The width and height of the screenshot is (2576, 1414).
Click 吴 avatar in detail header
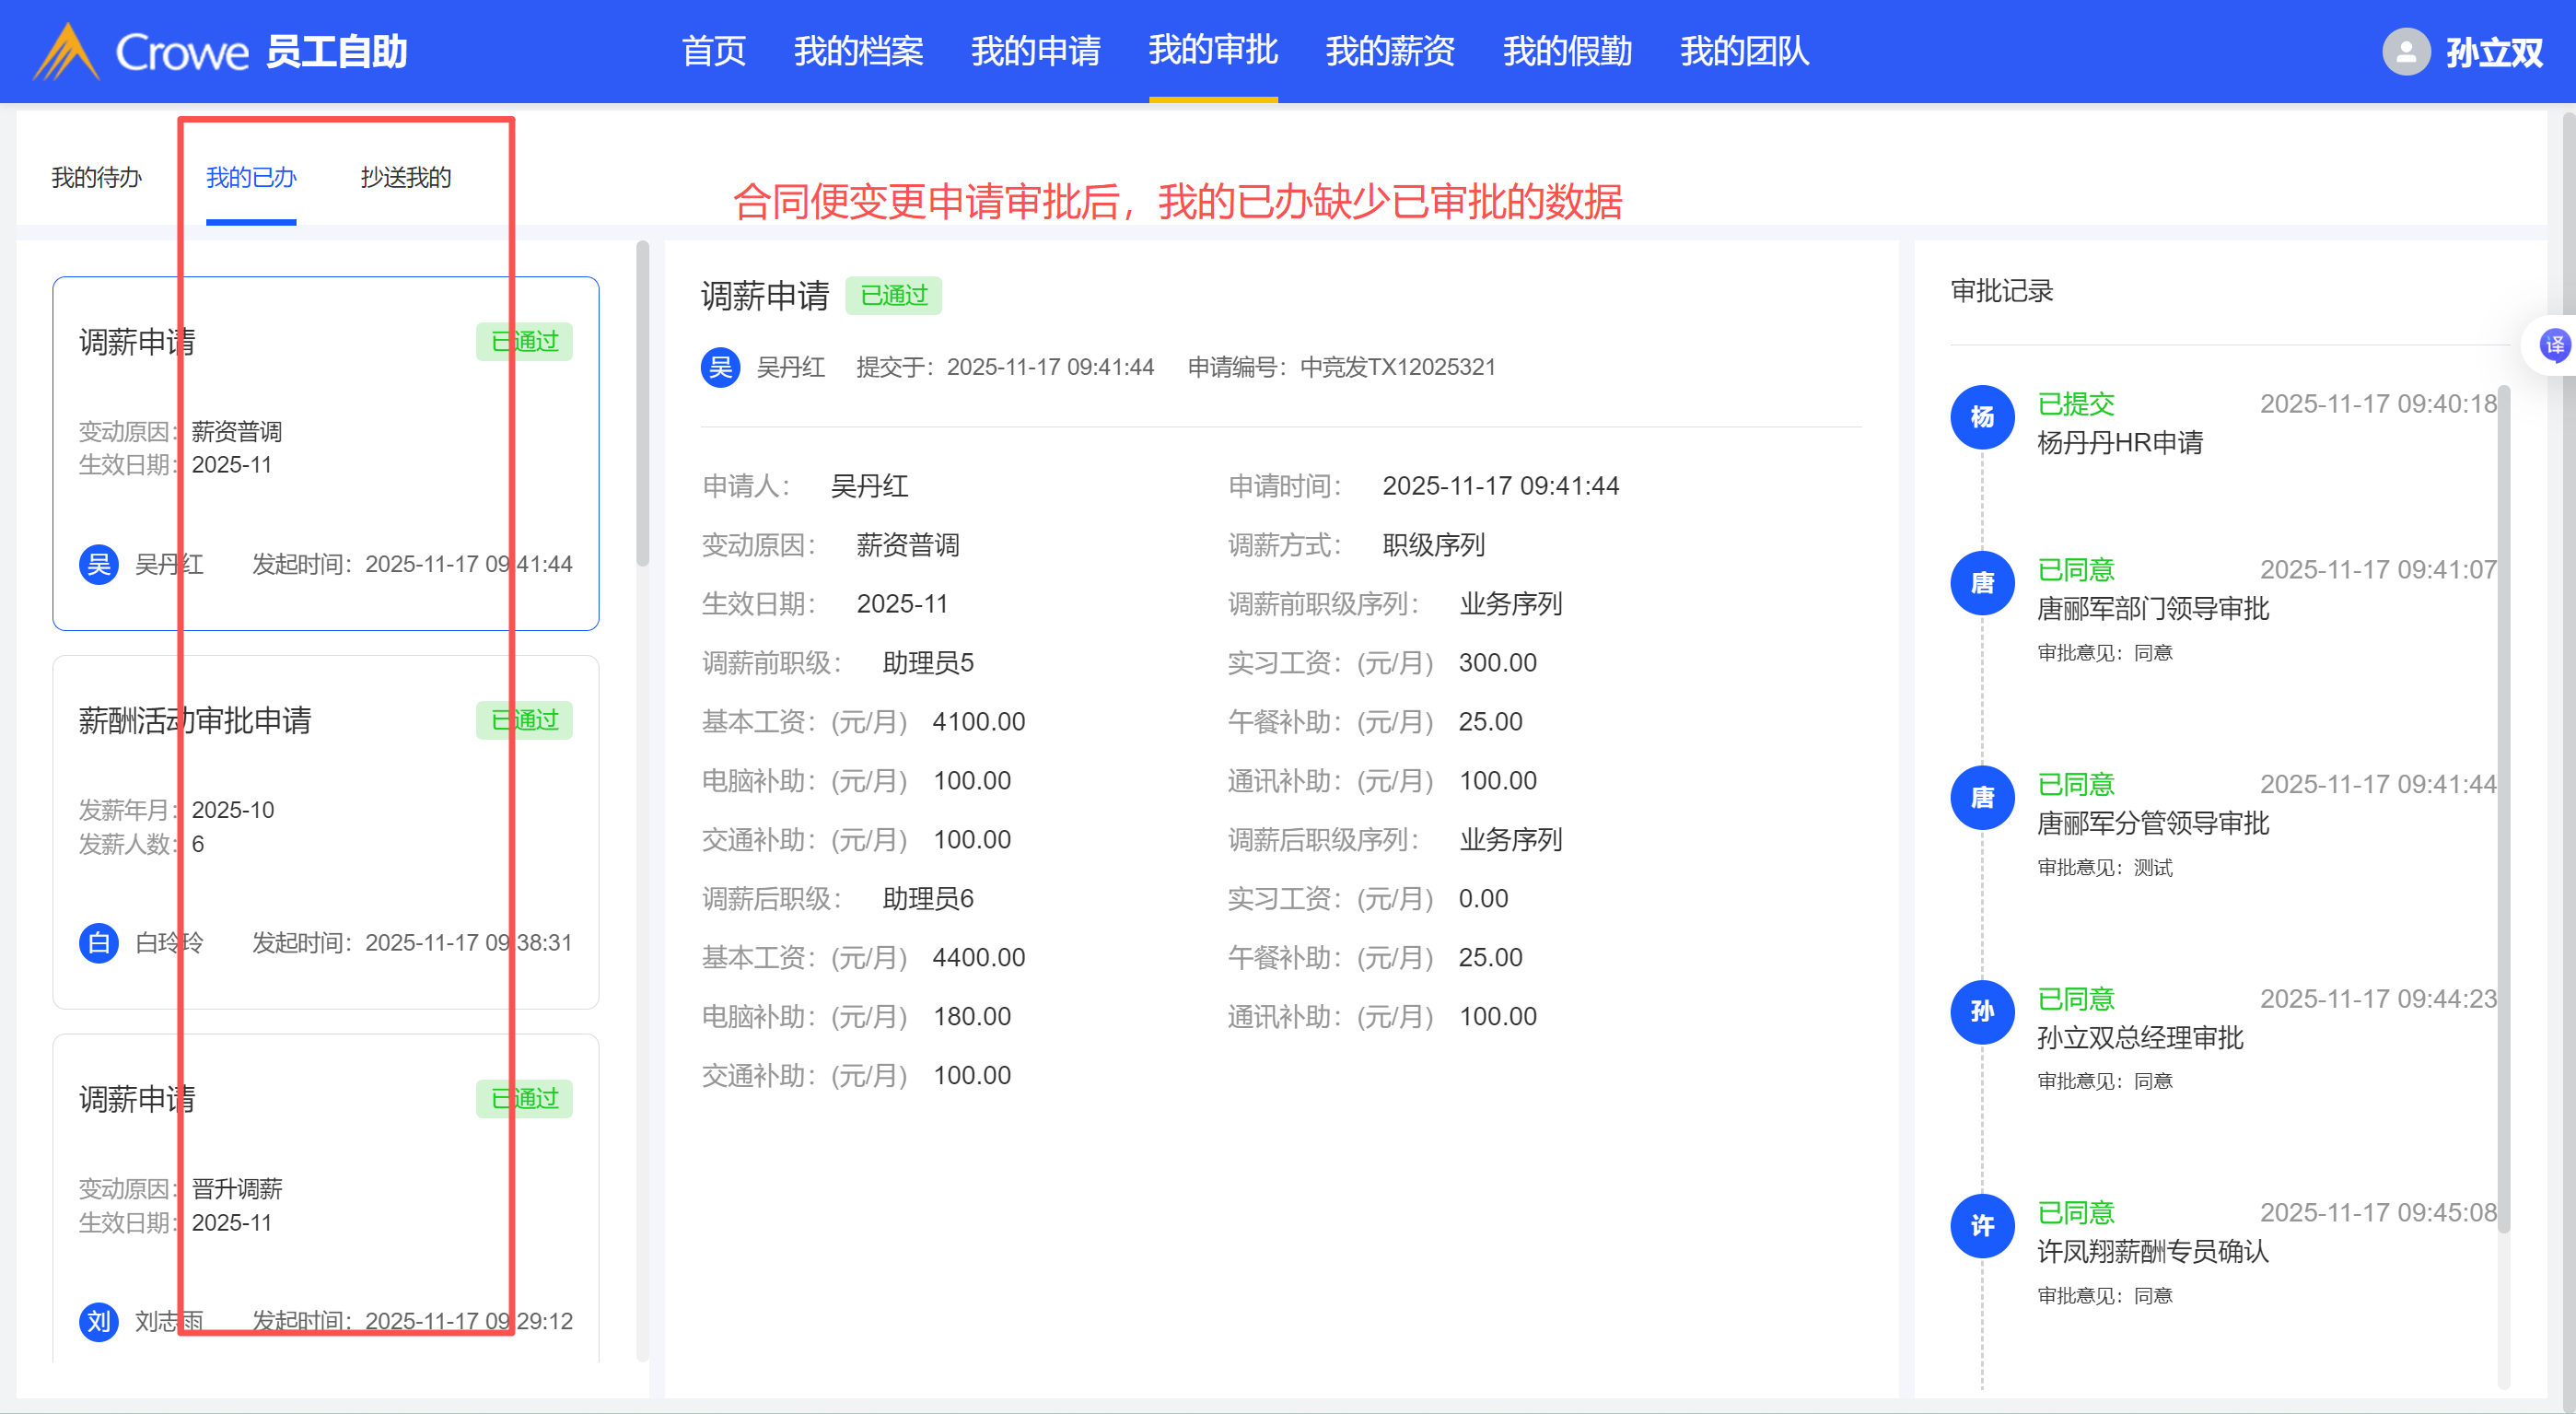click(720, 367)
